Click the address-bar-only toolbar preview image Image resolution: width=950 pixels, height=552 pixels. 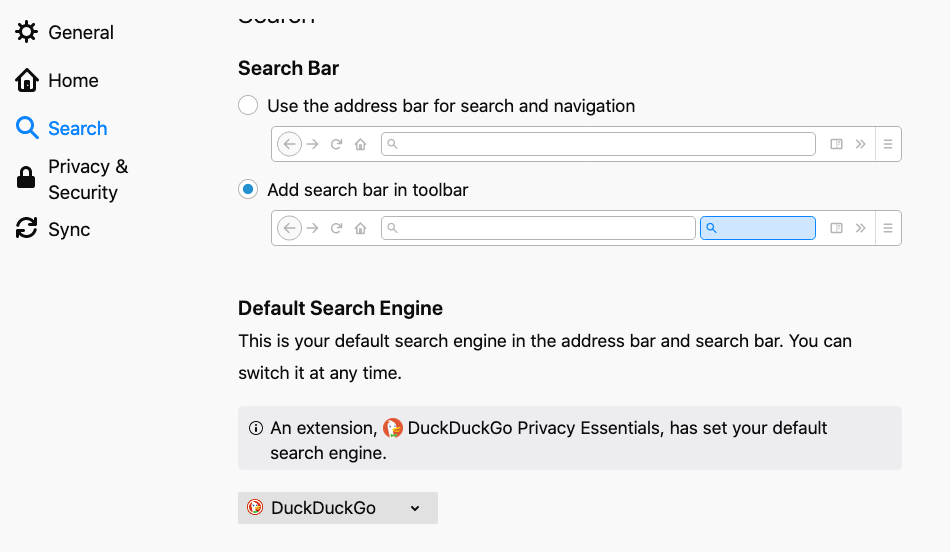tap(586, 144)
